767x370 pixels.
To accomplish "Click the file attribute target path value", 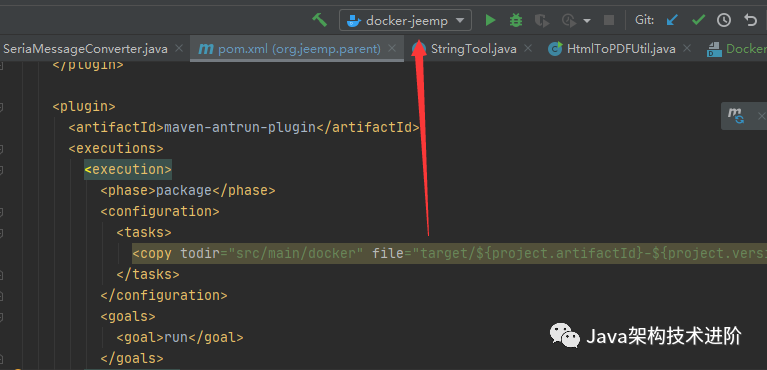I will point(590,254).
